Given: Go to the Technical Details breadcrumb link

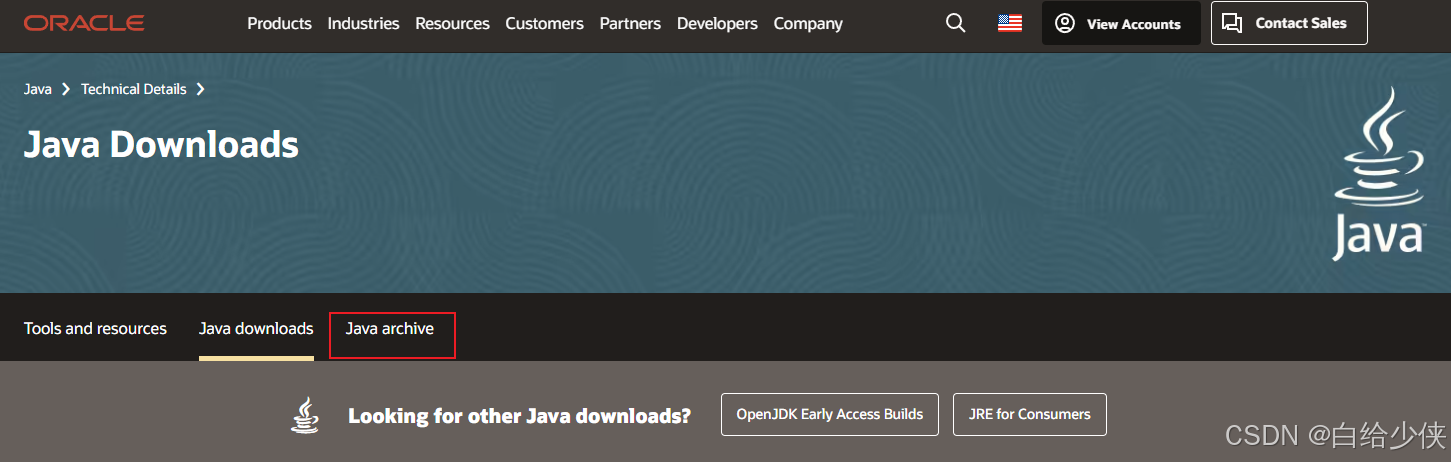Looking at the screenshot, I should (134, 89).
